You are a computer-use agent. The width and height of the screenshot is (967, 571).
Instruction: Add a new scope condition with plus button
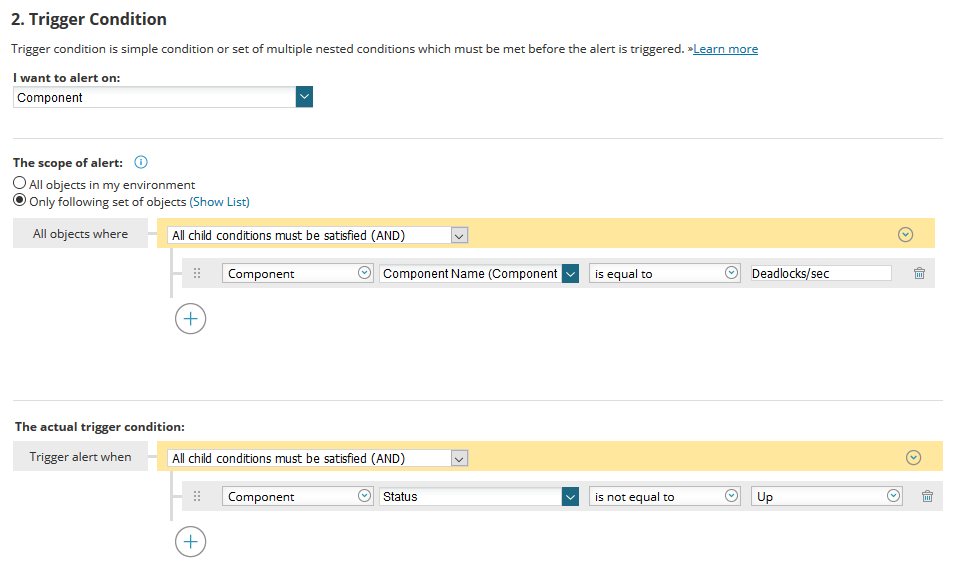pos(191,319)
